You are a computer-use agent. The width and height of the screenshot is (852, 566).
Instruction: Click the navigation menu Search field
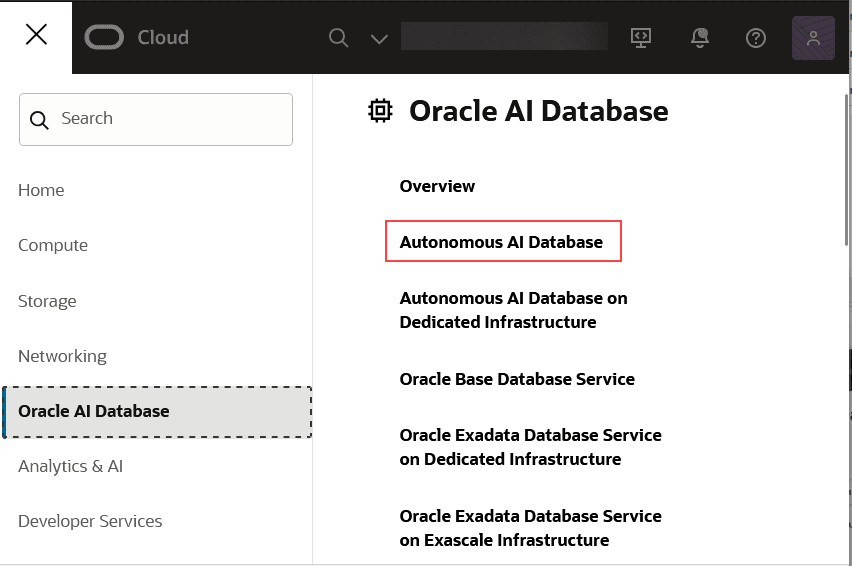pyautogui.click(x=156, y=120)
